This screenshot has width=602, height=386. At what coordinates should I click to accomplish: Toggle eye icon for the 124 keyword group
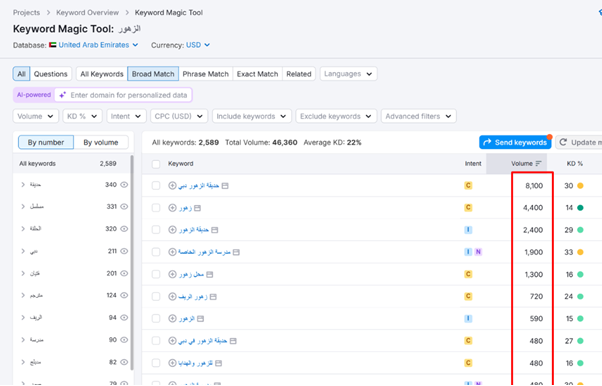pyautogui.click(x=124, y=295)
